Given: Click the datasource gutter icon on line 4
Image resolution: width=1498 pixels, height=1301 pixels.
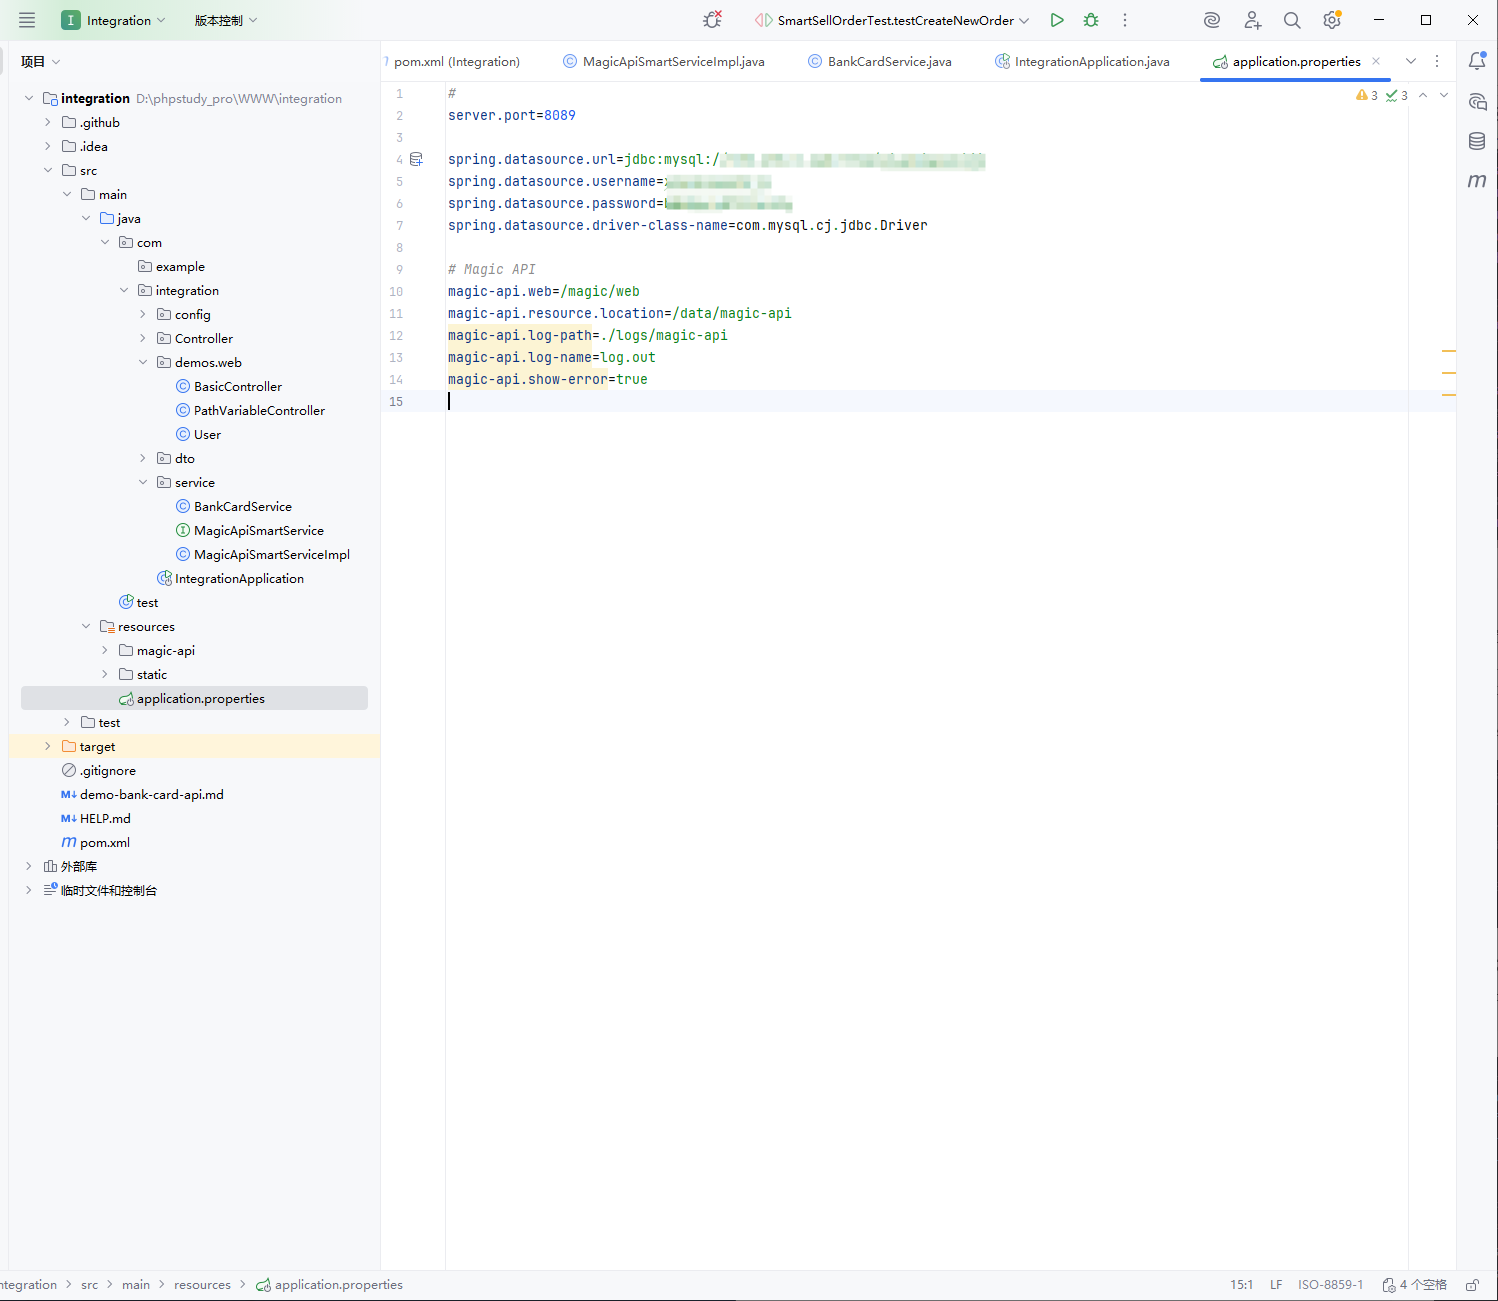Looking at the screenshot, I should pos(417,159).
